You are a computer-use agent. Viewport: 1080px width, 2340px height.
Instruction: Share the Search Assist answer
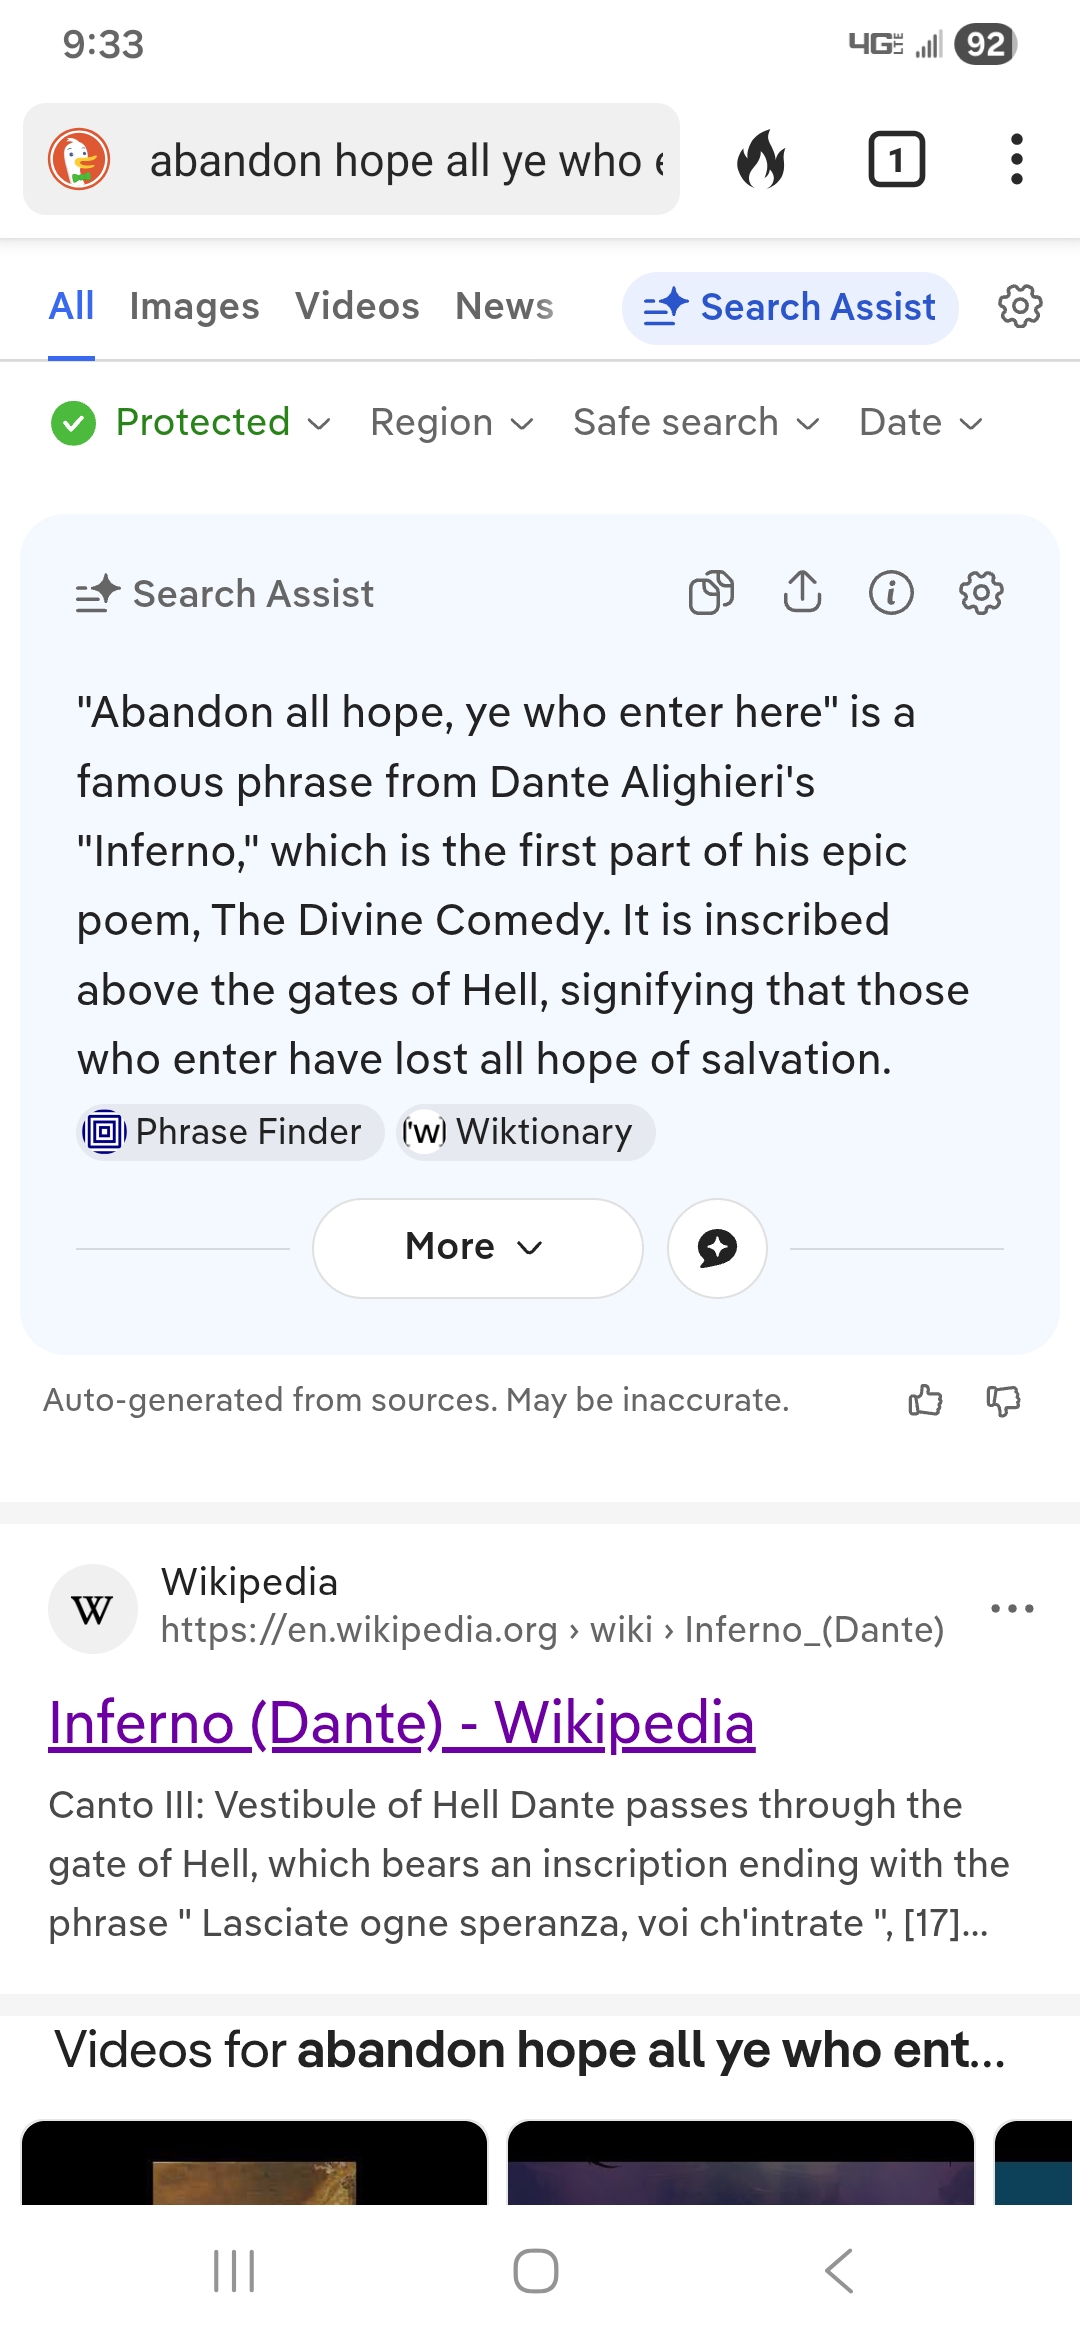(x=802, y=593)
